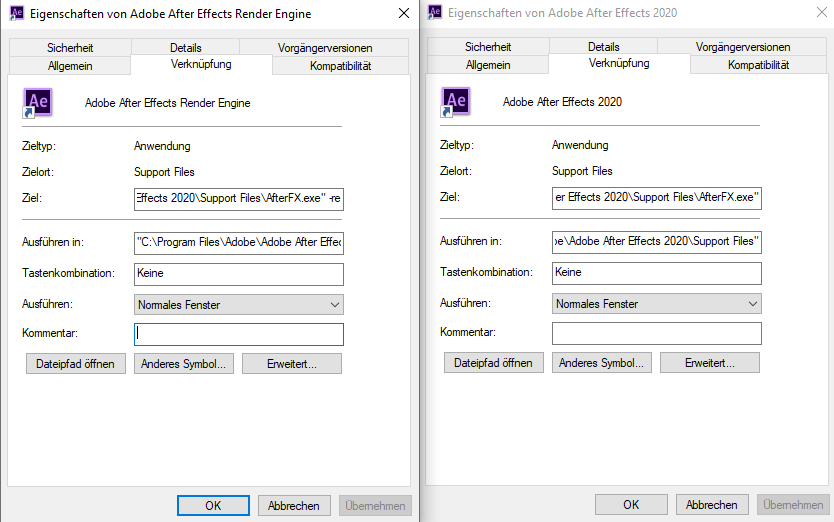Focus Kommentar field in After Effects 2020 dialog
This screenshot has width=834, height=522.
click(x=657, y=334)
